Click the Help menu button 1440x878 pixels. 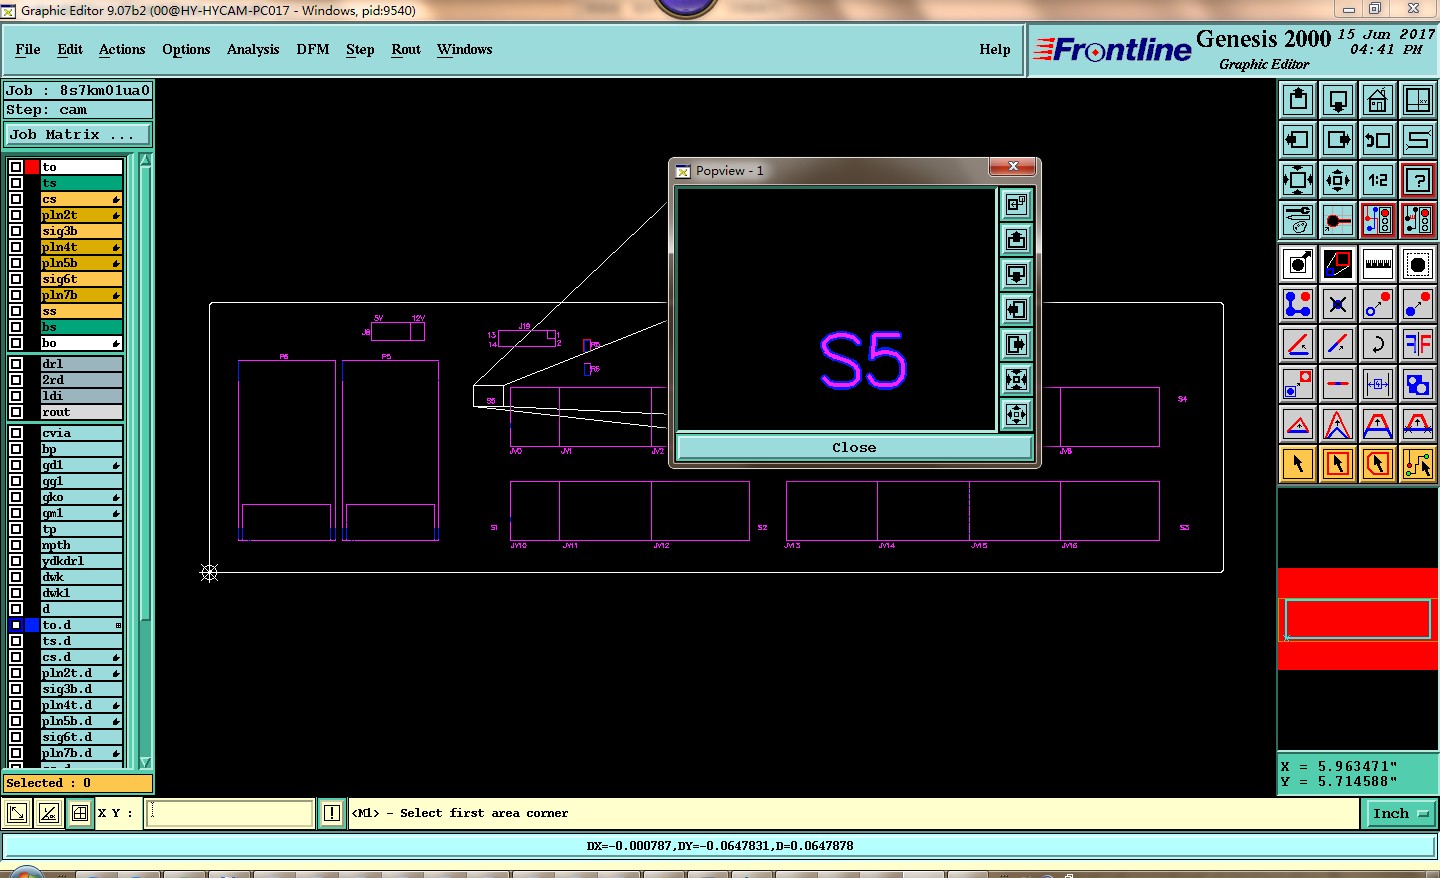[x=995, y=49]
